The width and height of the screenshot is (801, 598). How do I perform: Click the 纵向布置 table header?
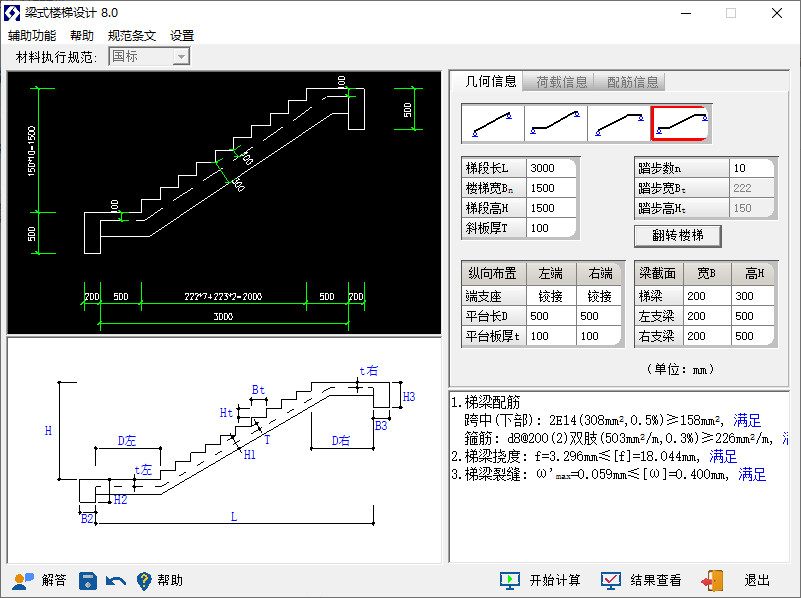tap(493, 274)
